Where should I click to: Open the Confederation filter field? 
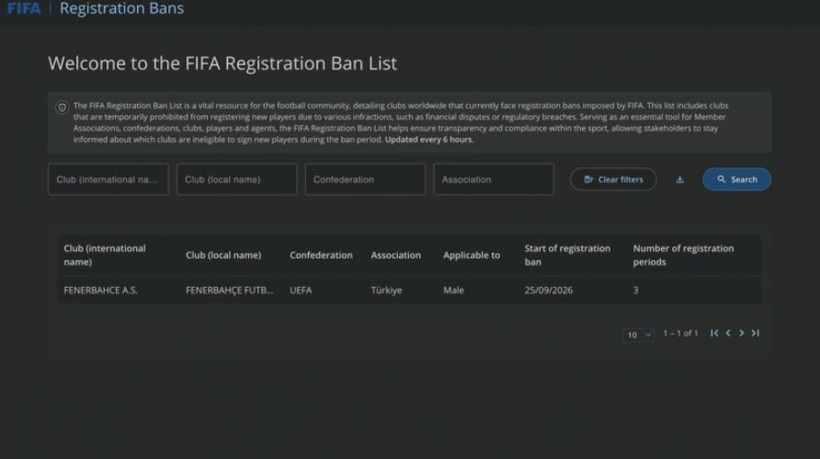365,179
